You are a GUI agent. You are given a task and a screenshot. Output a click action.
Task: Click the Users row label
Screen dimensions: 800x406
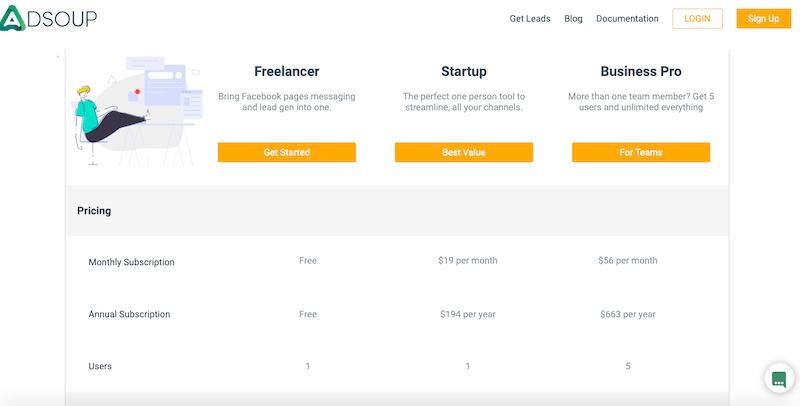tap(100, 366)
